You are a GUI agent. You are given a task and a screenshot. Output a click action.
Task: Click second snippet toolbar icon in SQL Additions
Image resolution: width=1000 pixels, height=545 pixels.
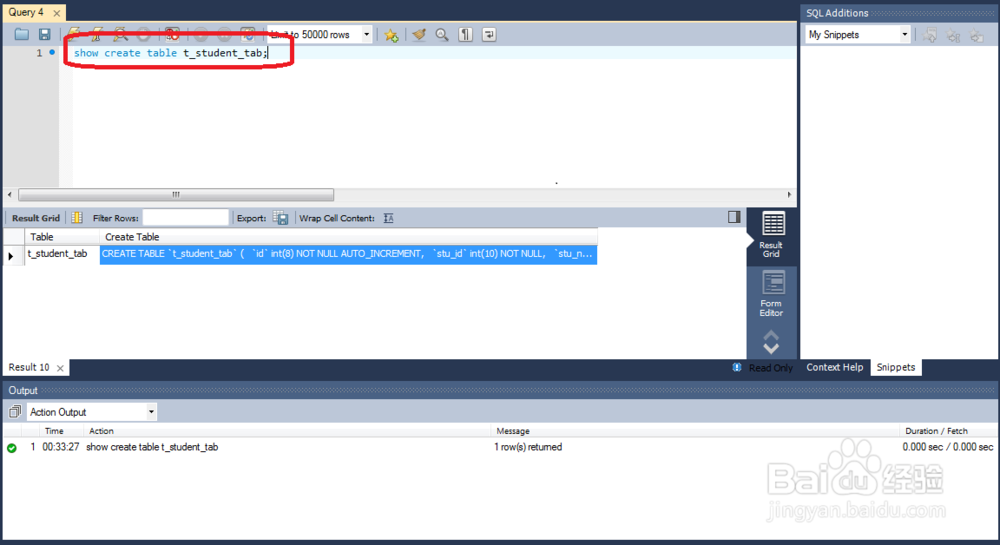point(953,36)
